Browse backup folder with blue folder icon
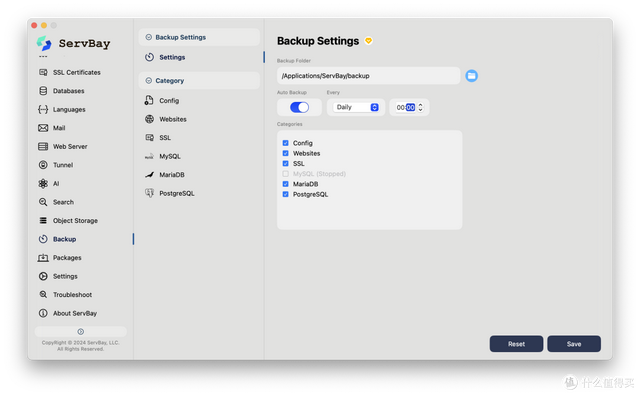The width and height of the screenshot is (640, 396). coord(471,76)
